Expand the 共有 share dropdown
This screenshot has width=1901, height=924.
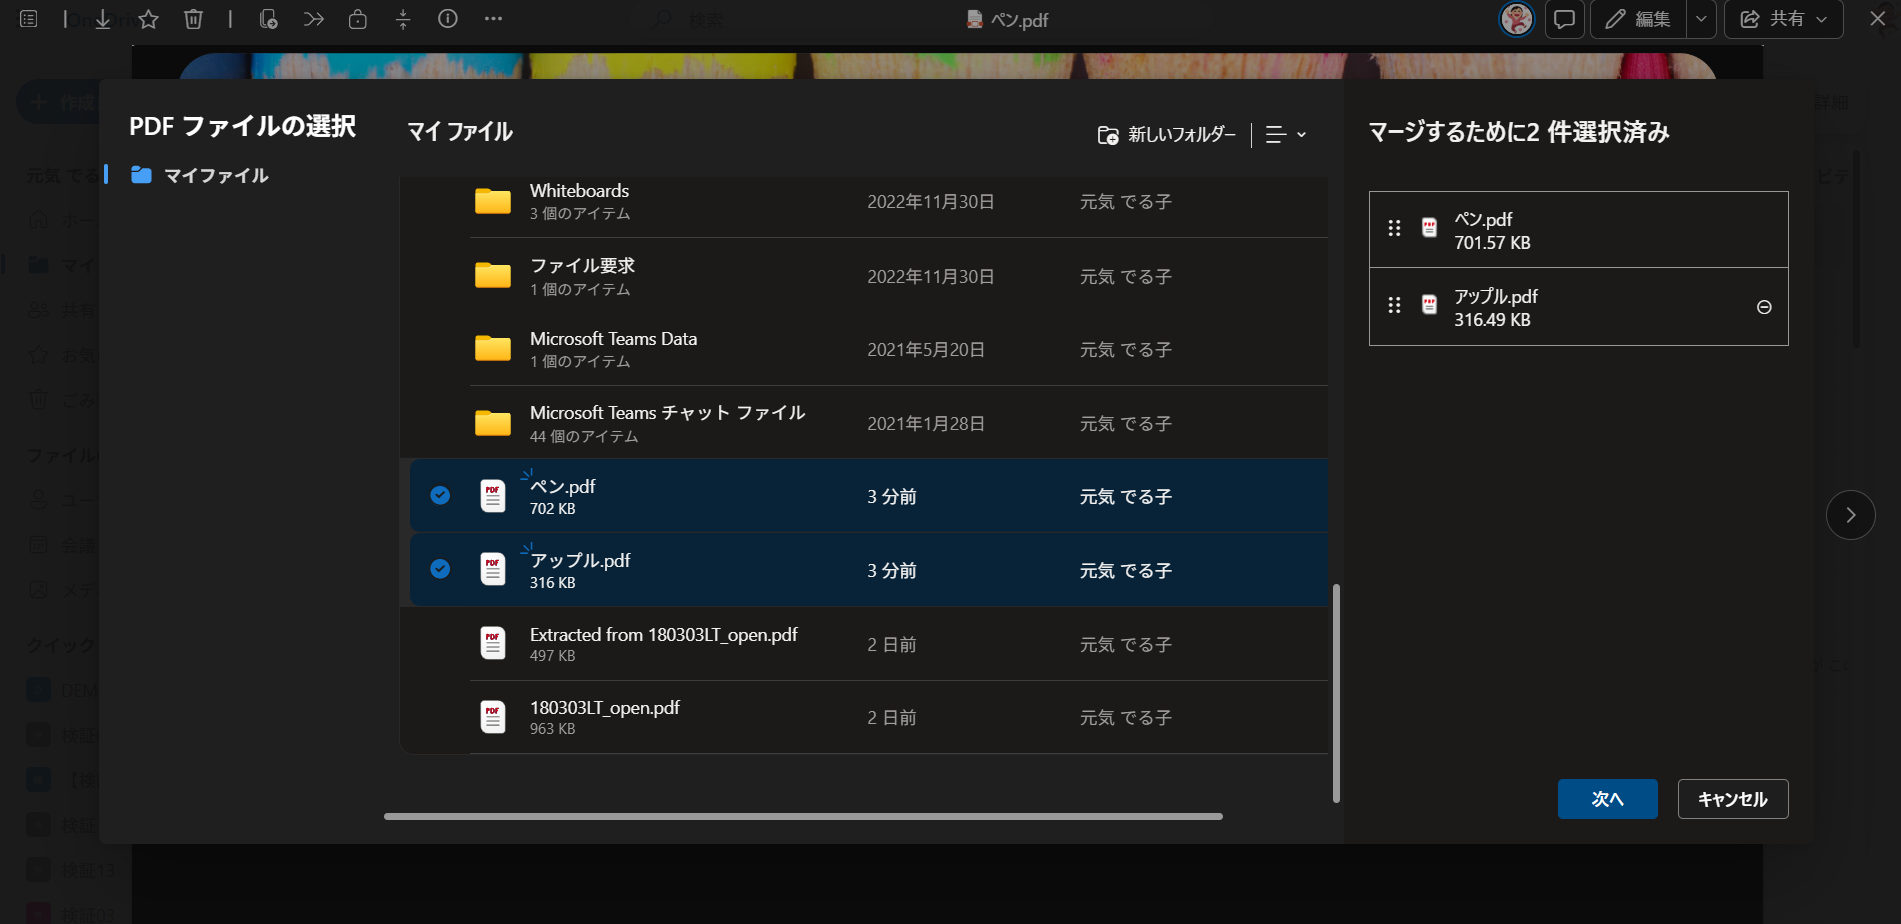1821,19
